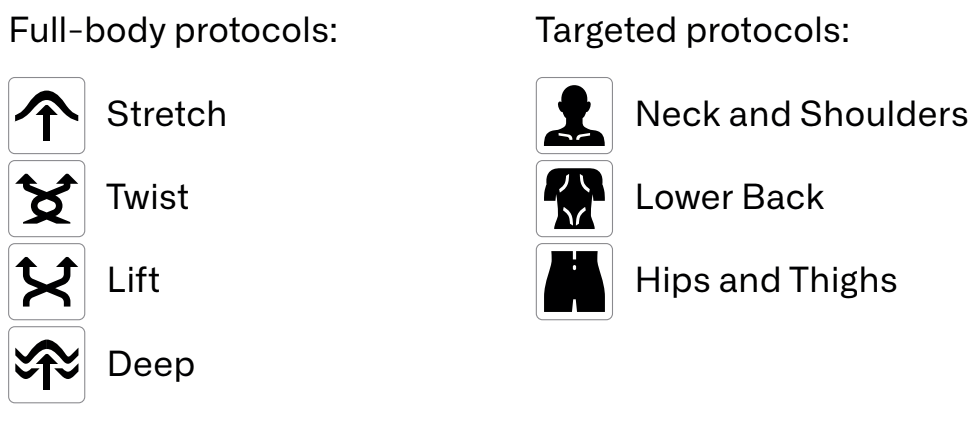Click the "Twist" text label
Screen dimensions: 976x426
pyautogui.click(x=148, y=197)
